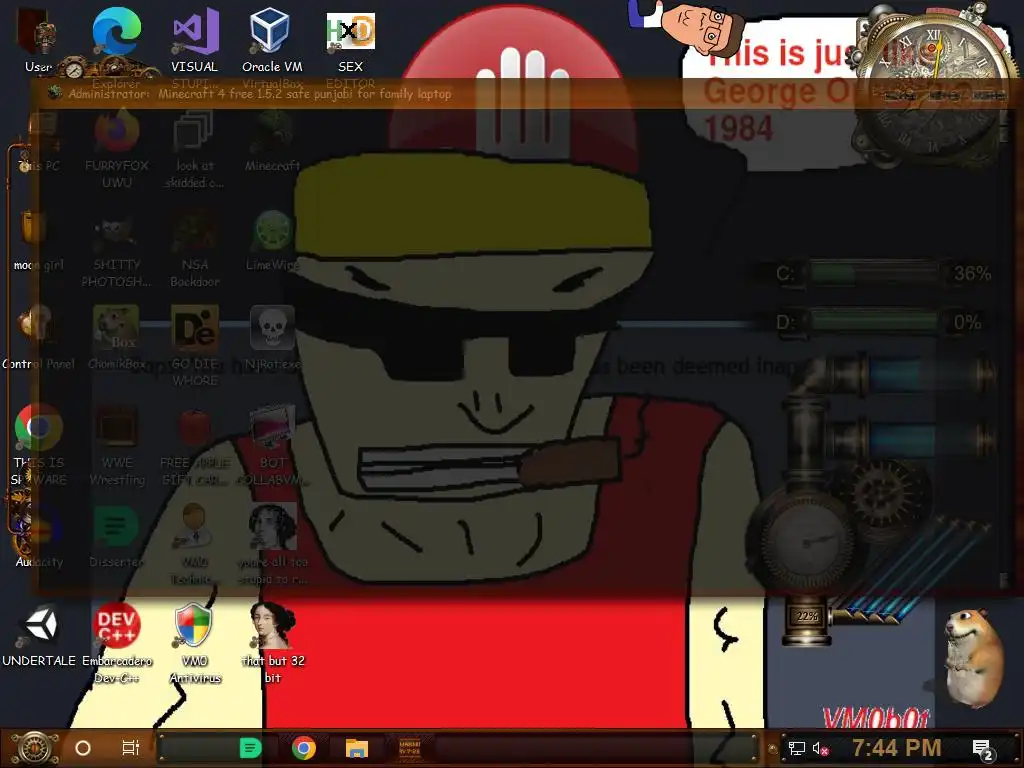
Task: Launch Edge labeled Explorer on desktop
Action: (x=116, y=46)
